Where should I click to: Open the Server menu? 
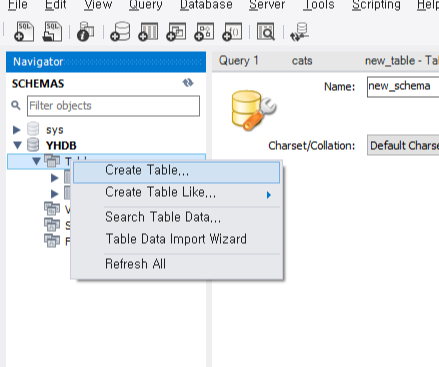tap(267, 5)
